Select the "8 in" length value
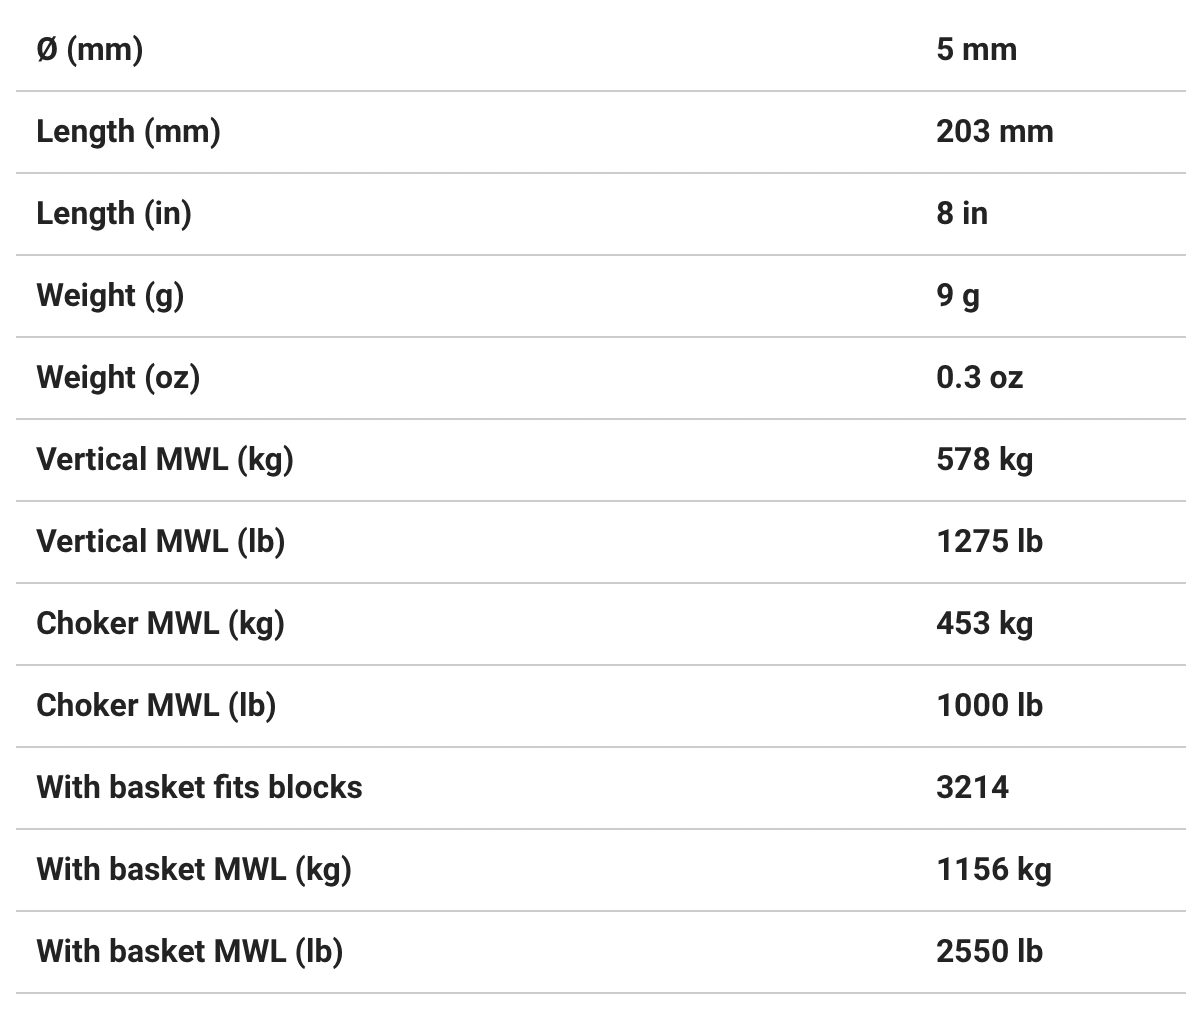 [961, 213]
